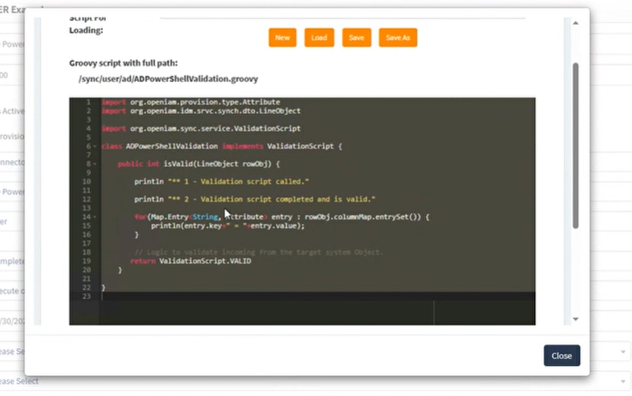Click 'Groovy script with full path:' label
The image size is (632, 396).
click(123, 63)
